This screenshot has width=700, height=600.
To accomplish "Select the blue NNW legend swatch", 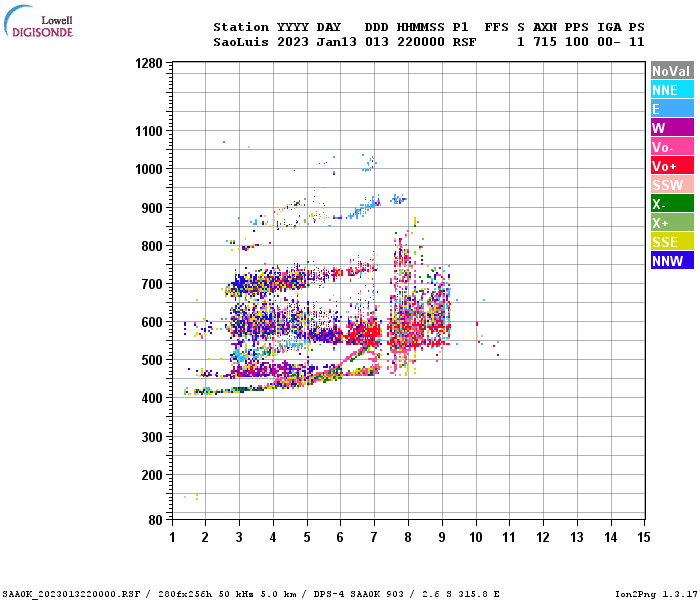I will coord(672,260).
